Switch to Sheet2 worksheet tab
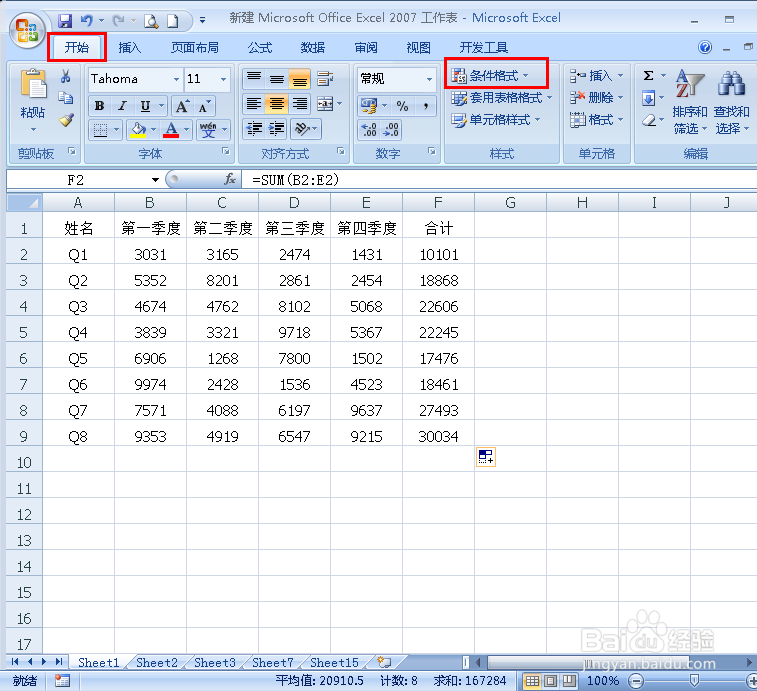 pyautogui.click(x=157, y=663)
